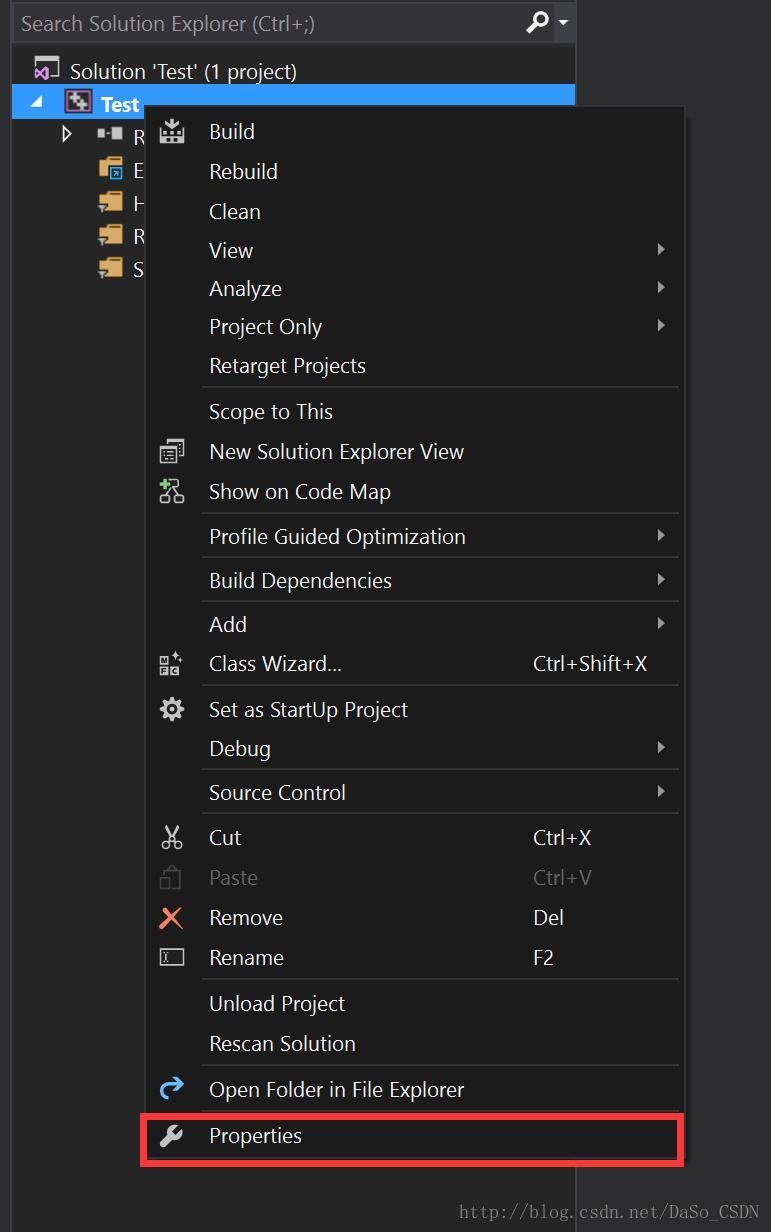Collapse the Test project node arrow
The width and height of the screenshot is (771, 1232).
(x=37, y=102)
